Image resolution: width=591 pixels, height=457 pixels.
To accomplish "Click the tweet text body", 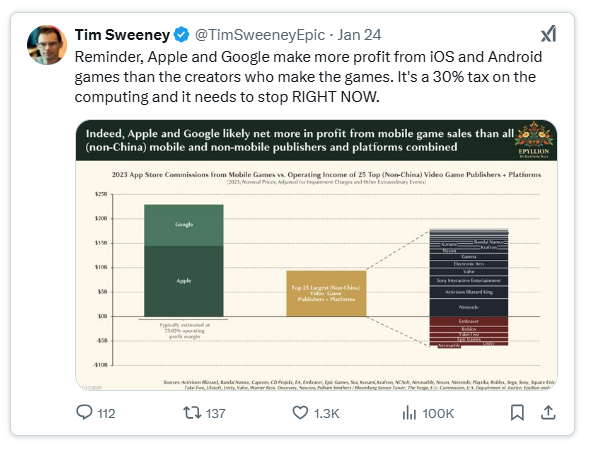I will 308,77.
